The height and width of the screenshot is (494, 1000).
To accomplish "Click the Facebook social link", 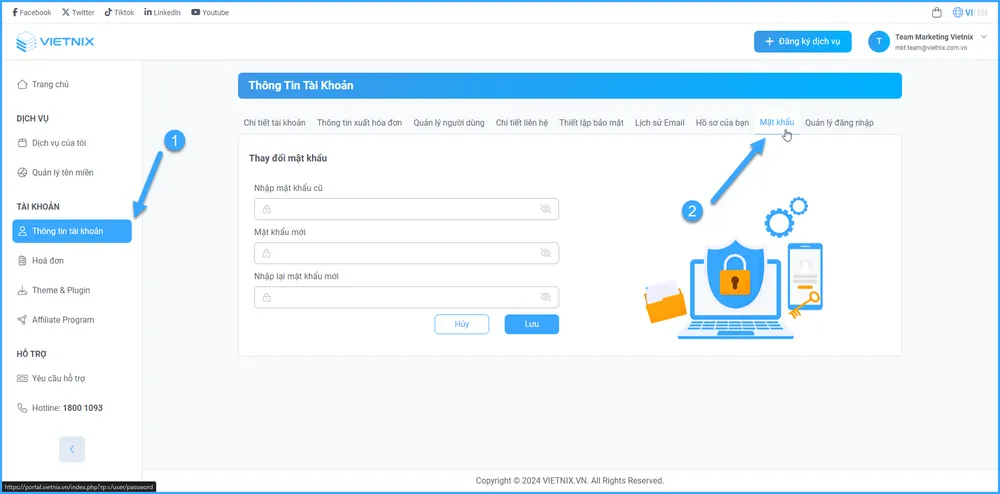I will point(32,13).
